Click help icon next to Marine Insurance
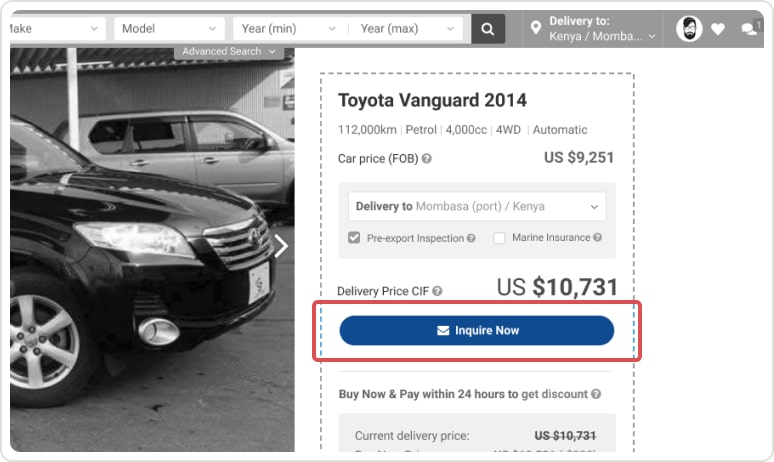774x462 pixels. [x=598, y=238]
